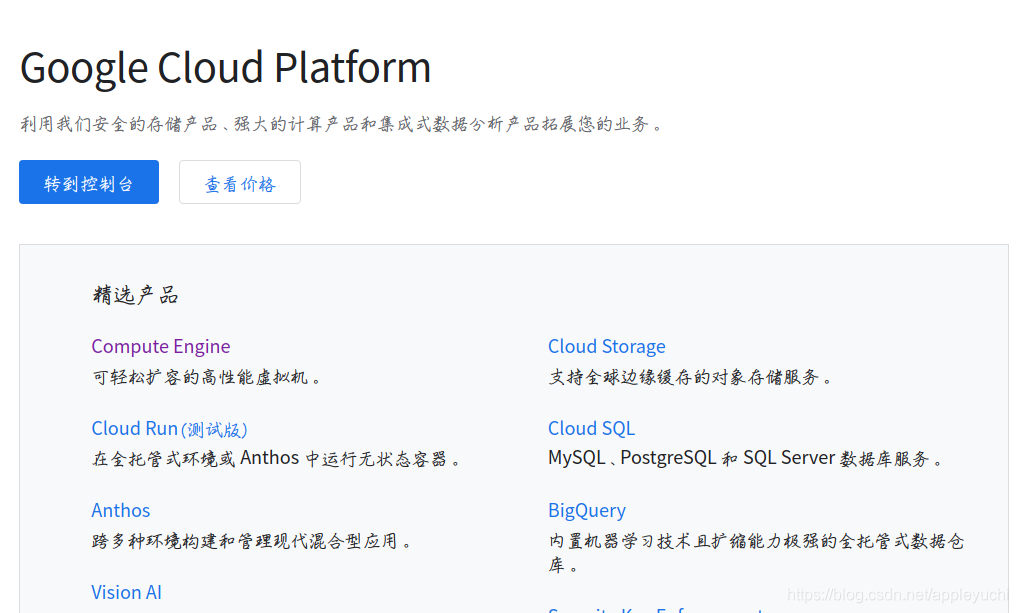Open the Anthos product link
Image resolution: width=1018 pixels, height=613 pixels.
121,510
